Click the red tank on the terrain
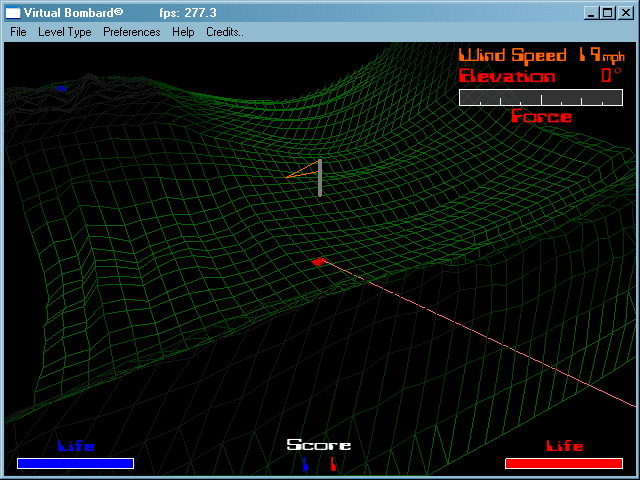The width and height of the screenshot is (640, 480). [319, 262]
